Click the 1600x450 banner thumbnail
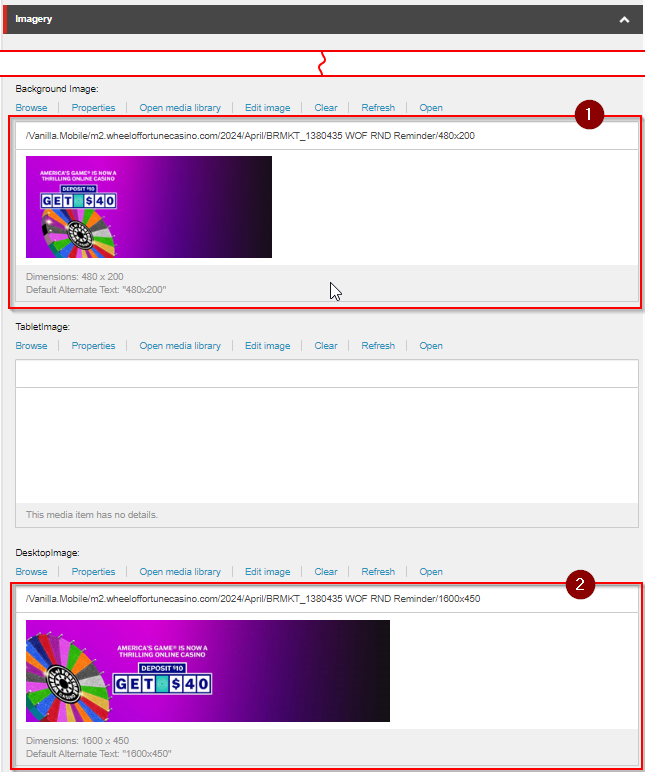The image size is (645, 772). coord(208,671)
